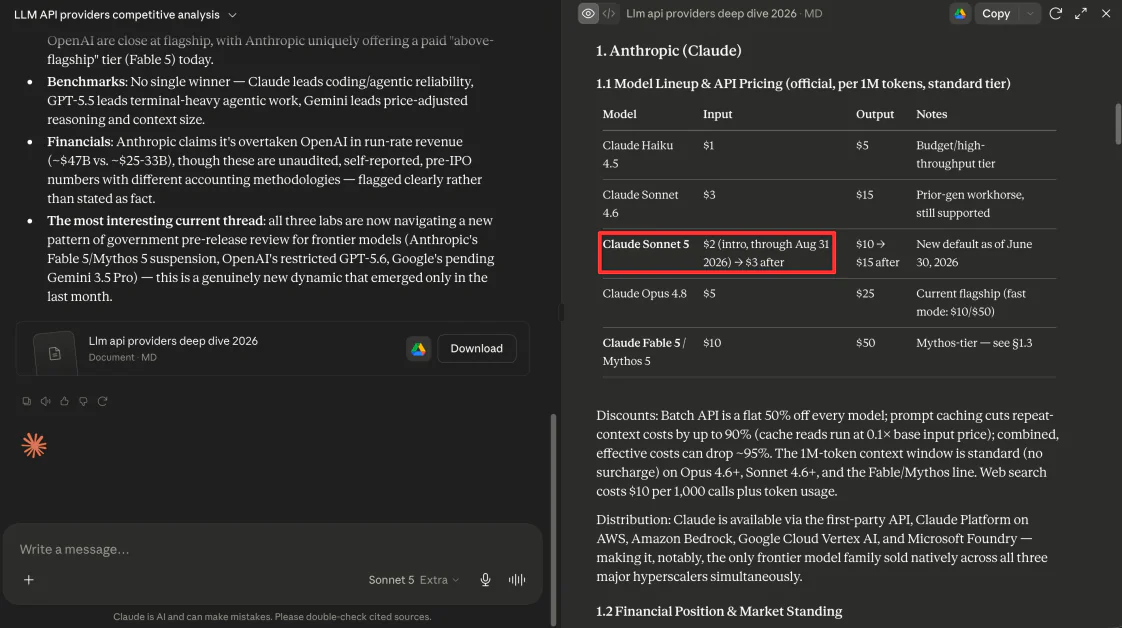Save to Google Drive in document header
The height and width of the screenshot is (628, 1122).
960,14
